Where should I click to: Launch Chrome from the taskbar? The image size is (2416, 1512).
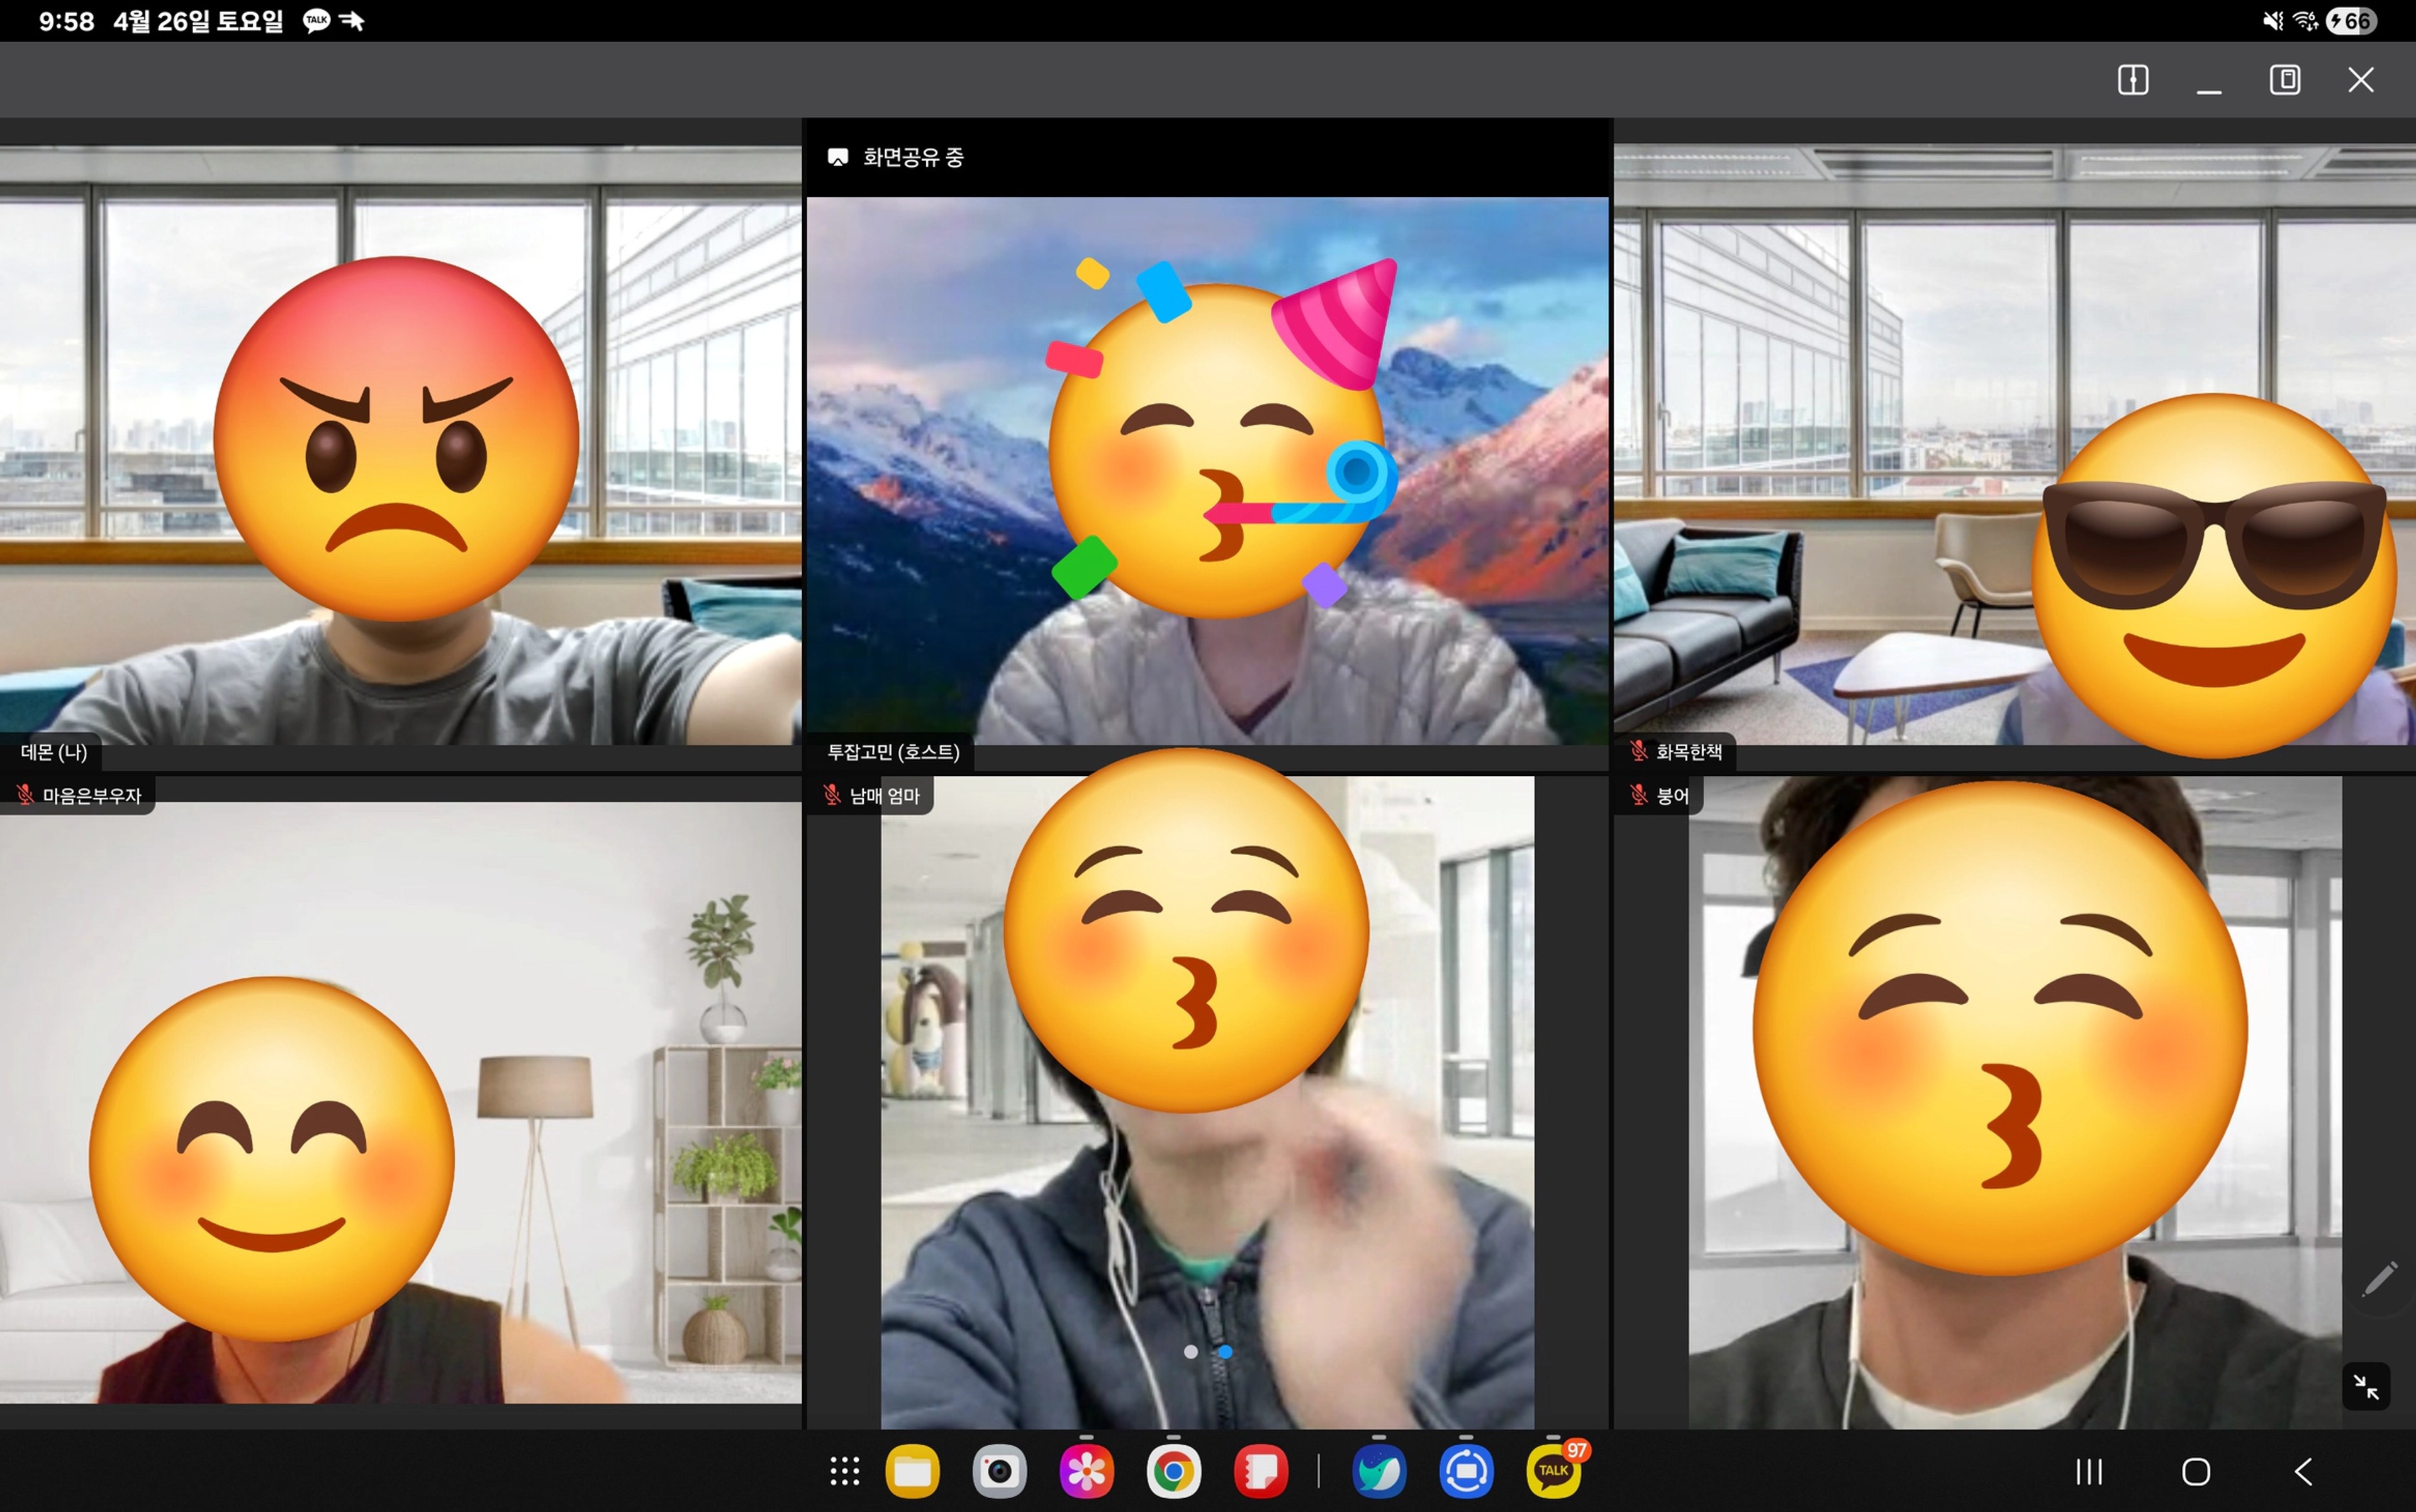[1173, 1471]
